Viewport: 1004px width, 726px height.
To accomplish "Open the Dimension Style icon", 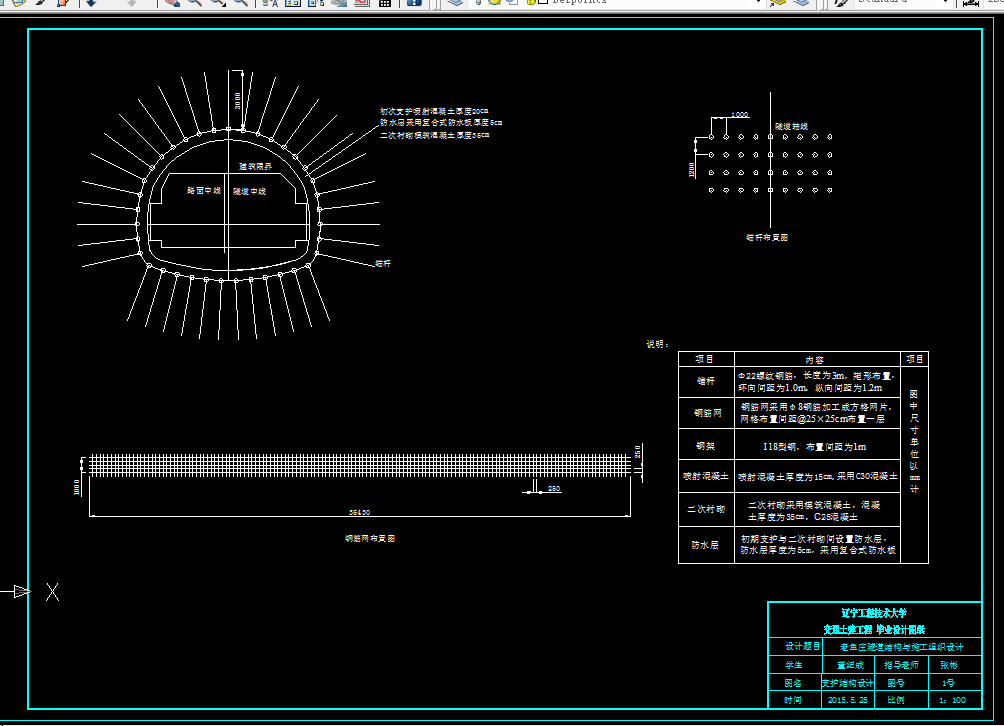I will pyautogui.click(x=971, y=2).
